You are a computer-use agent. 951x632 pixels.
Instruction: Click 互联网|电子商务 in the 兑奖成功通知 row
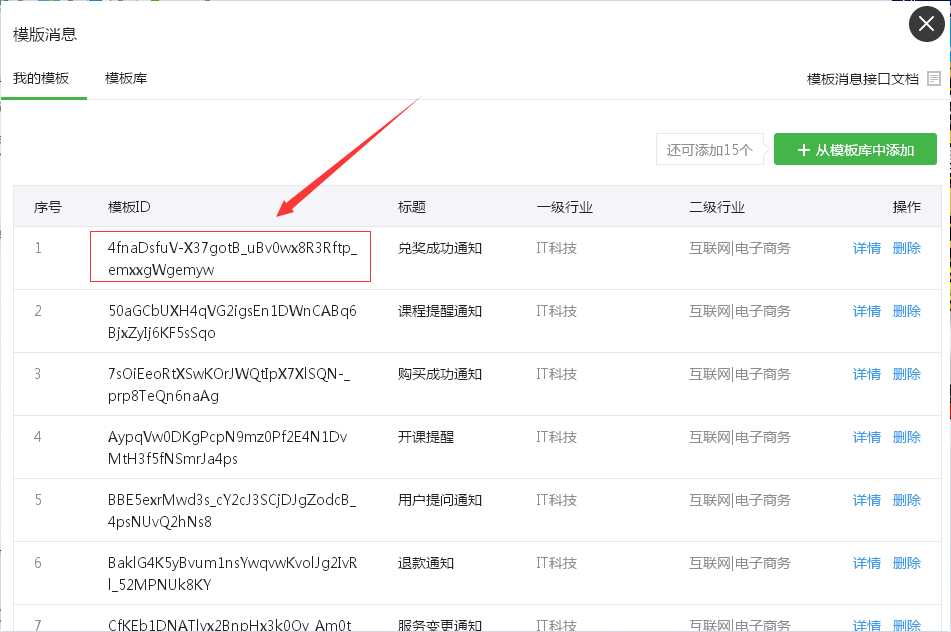739,248
